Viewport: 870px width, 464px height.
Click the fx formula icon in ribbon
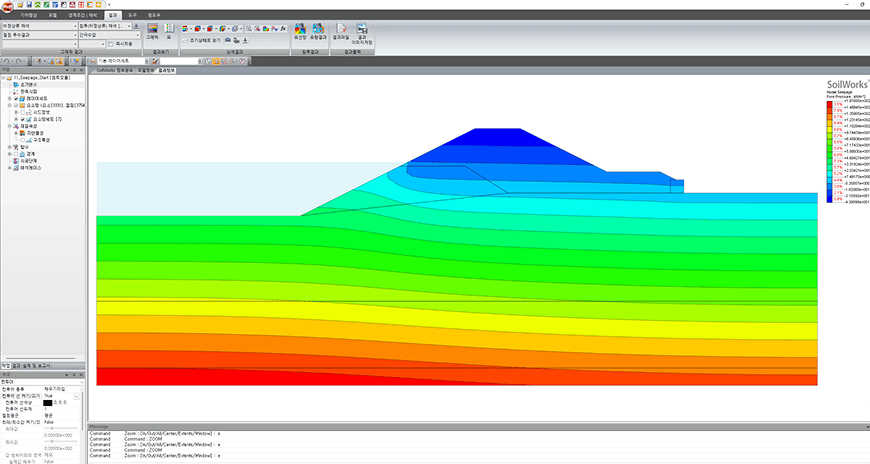coord(284,28)
